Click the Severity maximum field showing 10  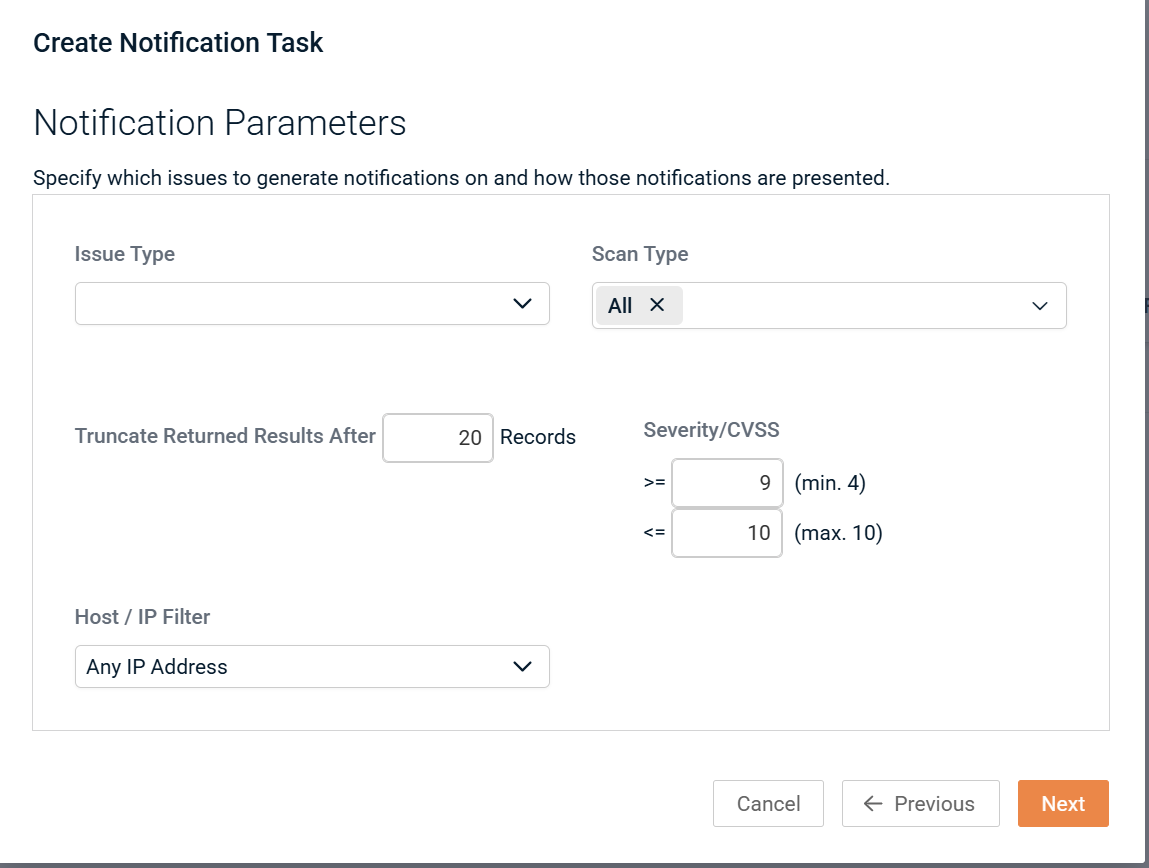coord(727,533)
